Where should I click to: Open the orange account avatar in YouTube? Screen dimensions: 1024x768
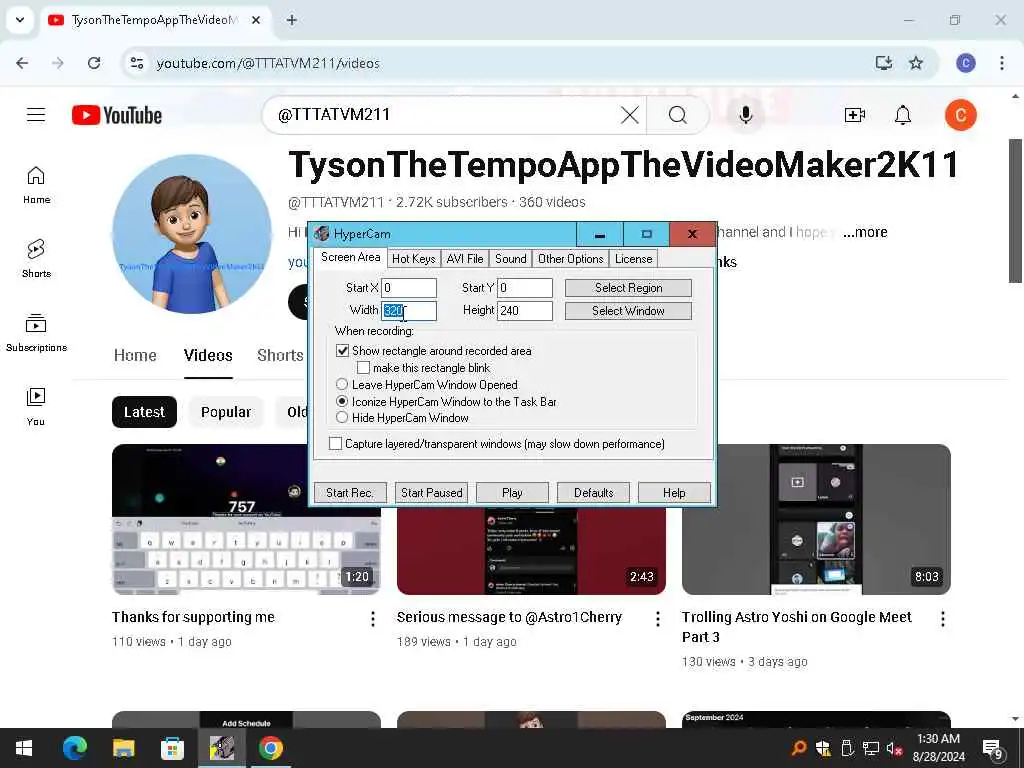[961, 116]
